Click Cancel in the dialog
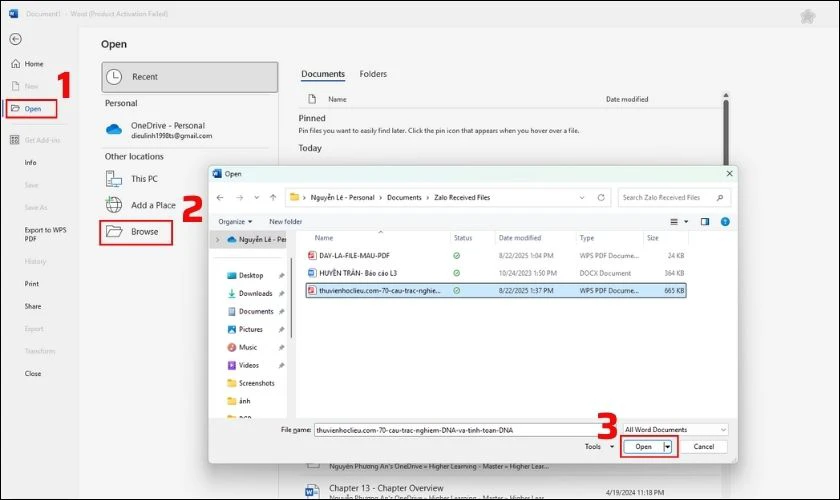Image resolution: width=840 pixels, height=500 pixels. (x=703, y=446)
